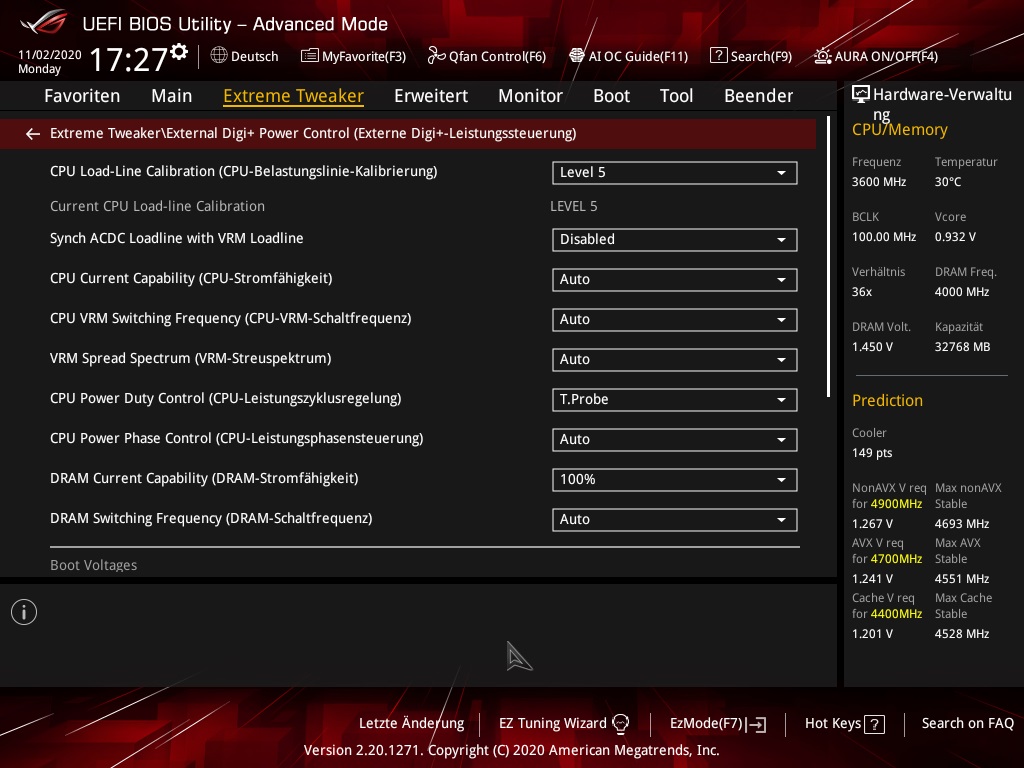Open CPU Current Capability dropdown
The image size is (1024, 768).
[675, 280]
